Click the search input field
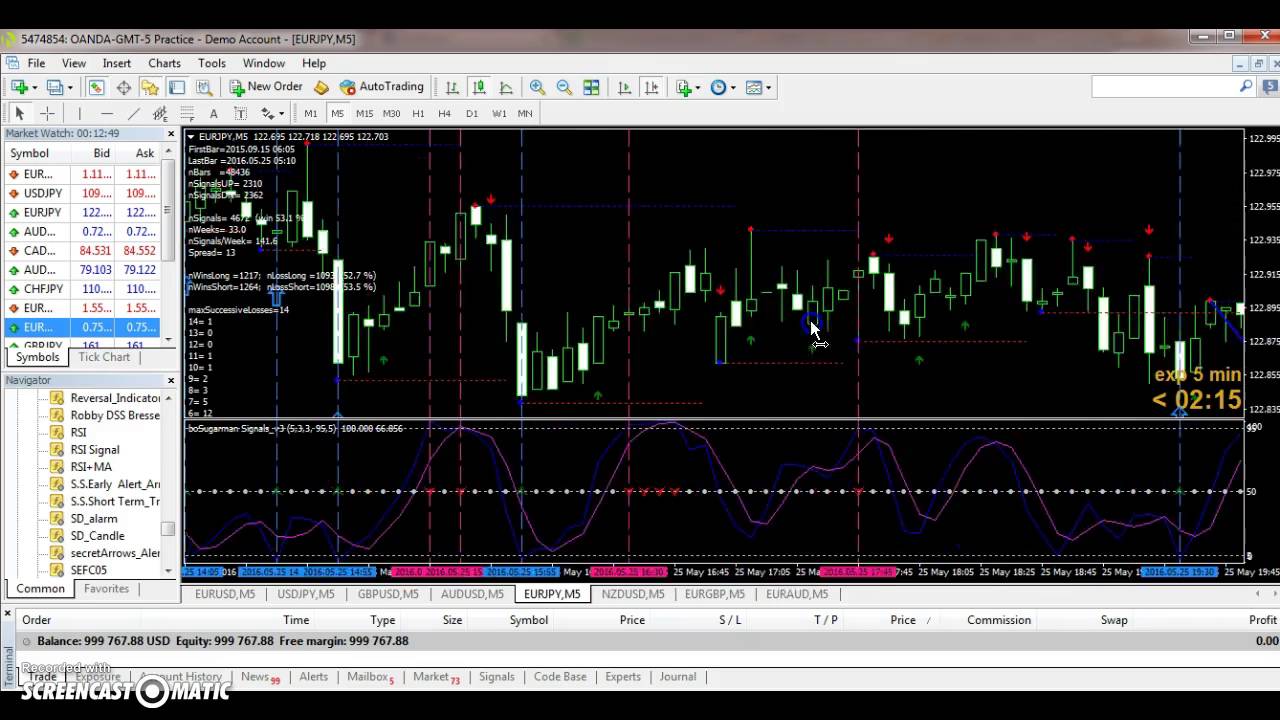Image resolution: width=1280 pixels, height=720 pixels. coord(1165,87)
